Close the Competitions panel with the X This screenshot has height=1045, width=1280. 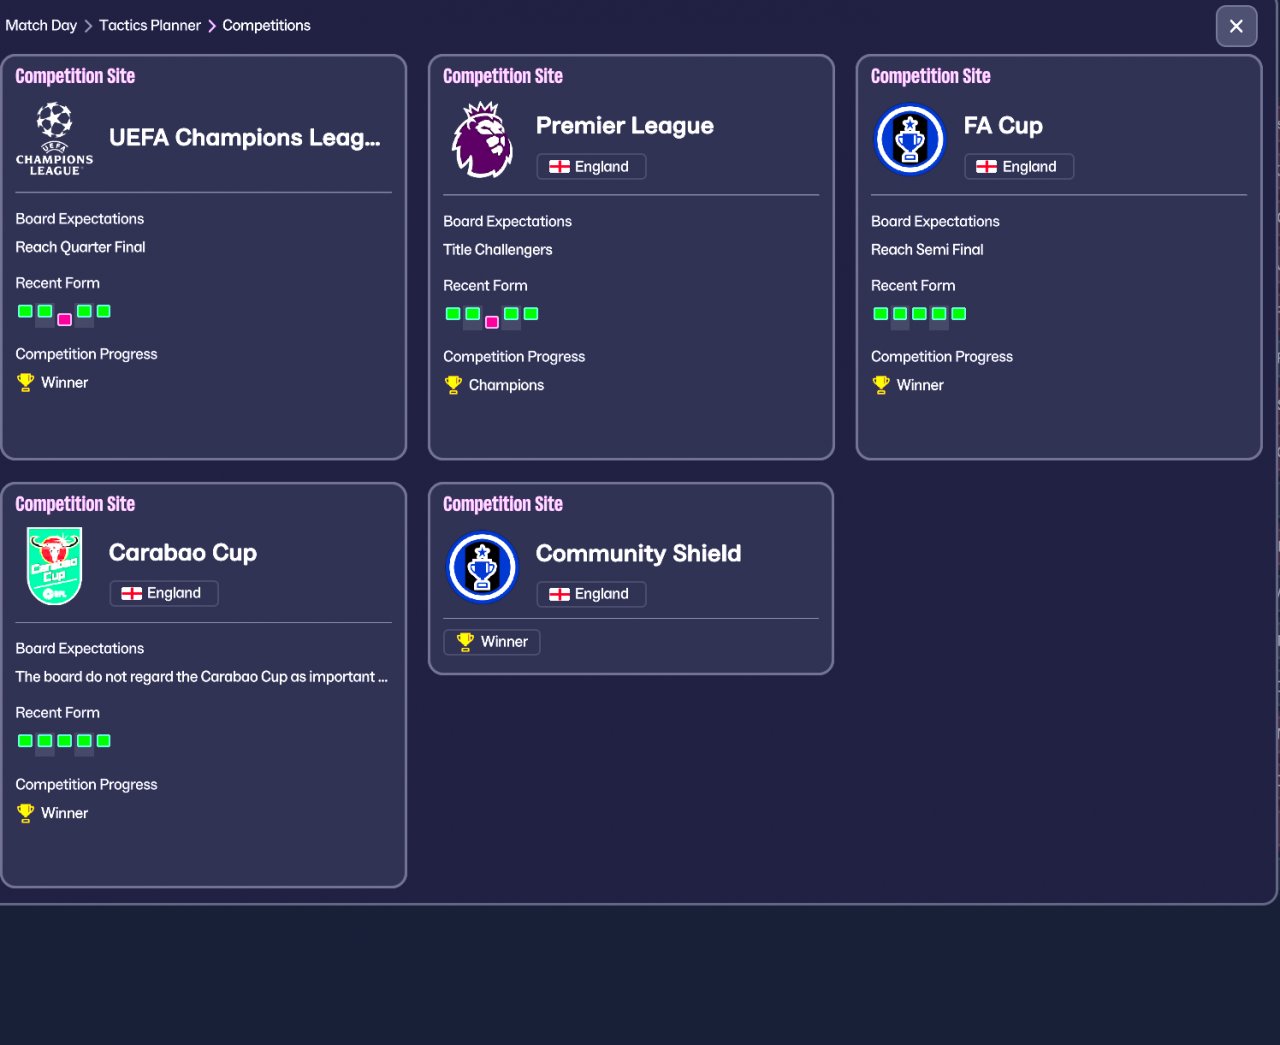coord(1236,26)
